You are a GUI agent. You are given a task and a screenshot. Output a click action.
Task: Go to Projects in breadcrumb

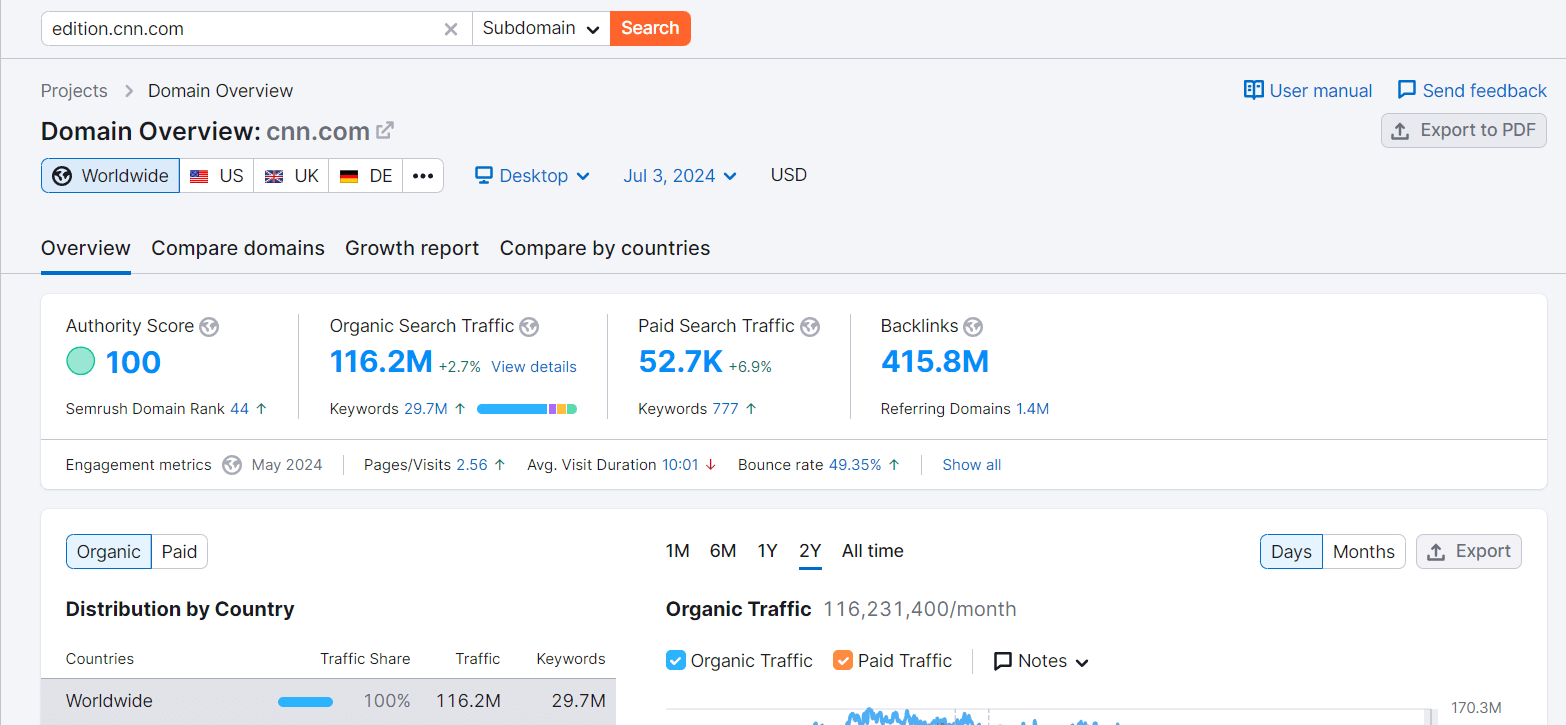click(x=74, y=91)
